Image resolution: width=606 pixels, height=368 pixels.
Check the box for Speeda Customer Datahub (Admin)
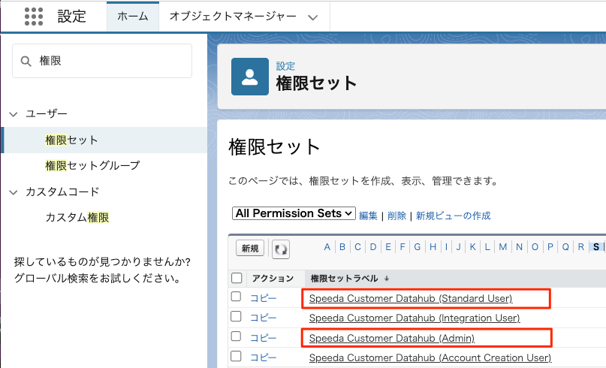[236, 336]
